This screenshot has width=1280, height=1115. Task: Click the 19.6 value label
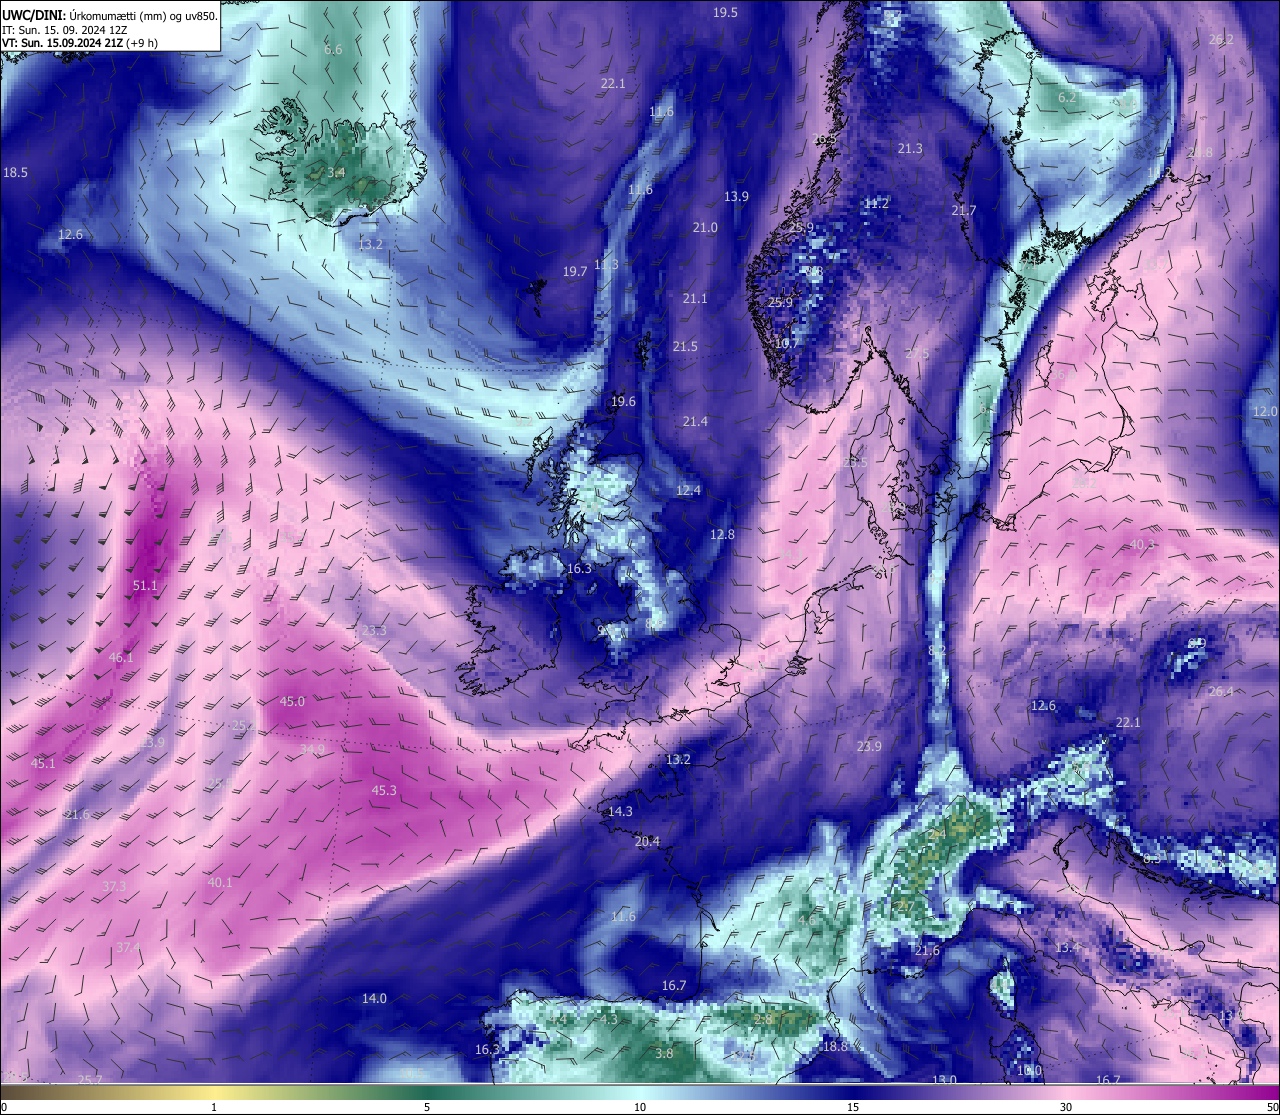click(623, 401)
